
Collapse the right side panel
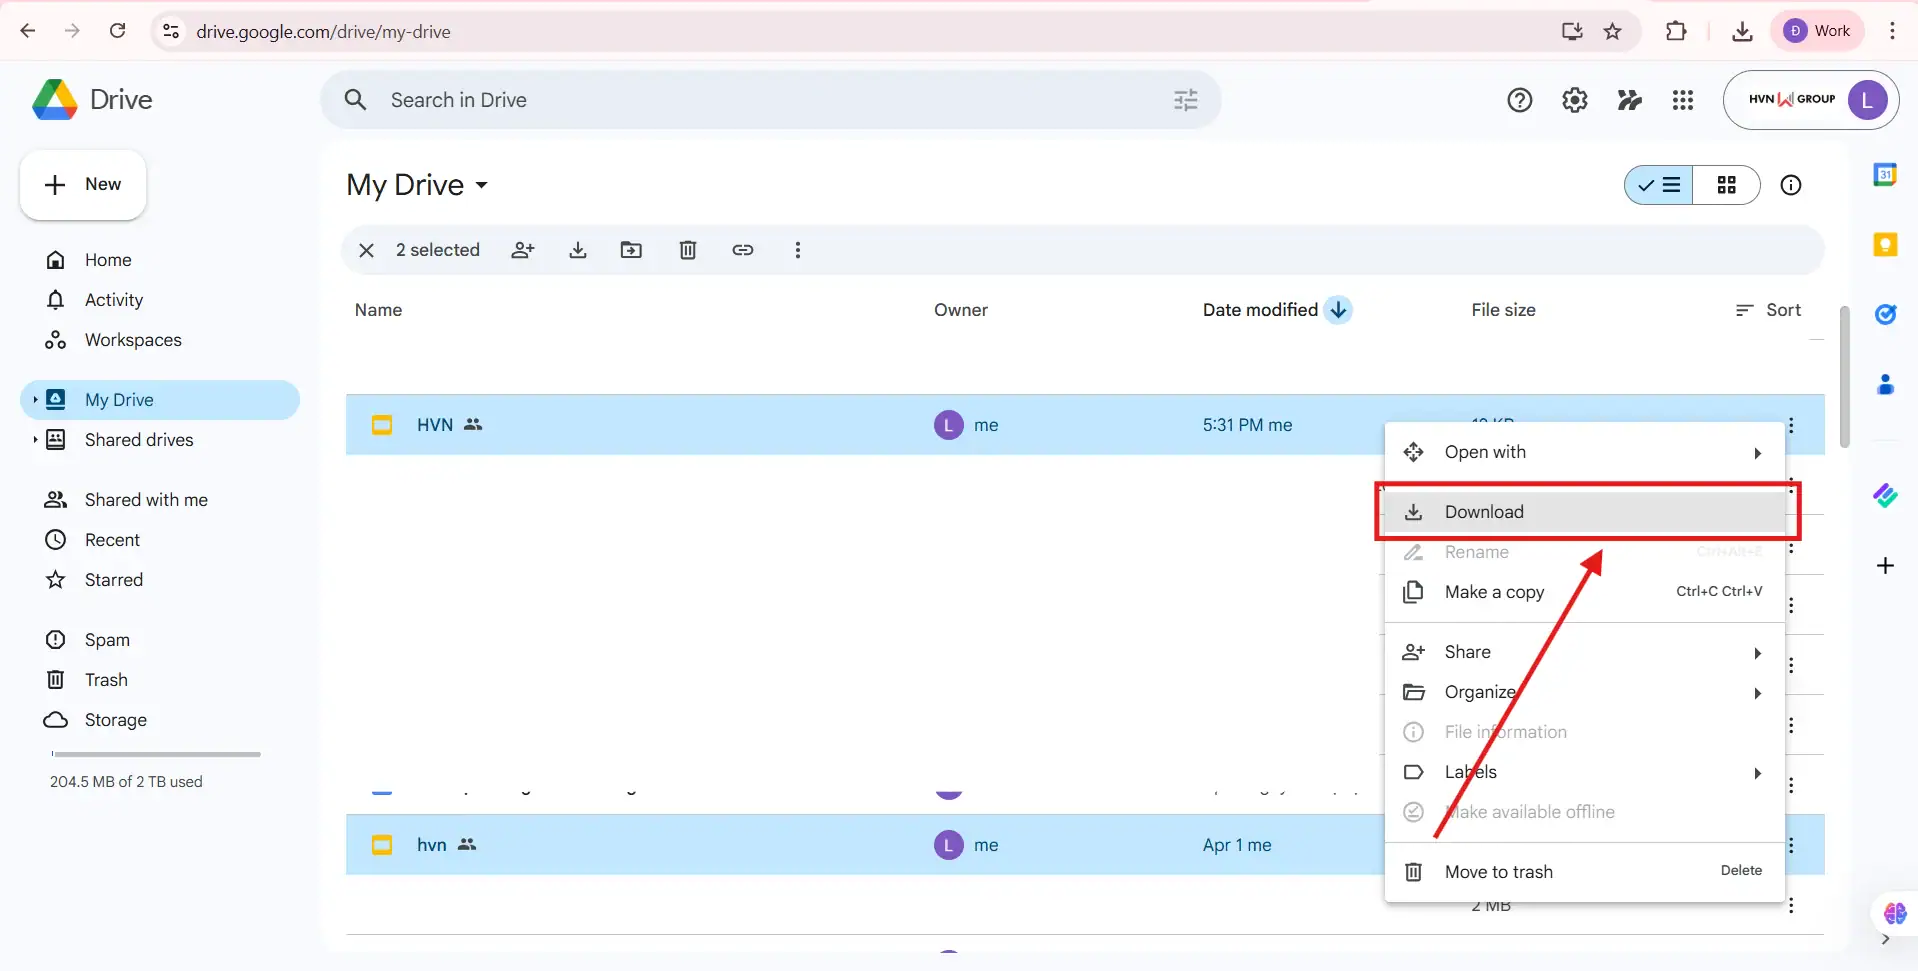coord(1887,940)
